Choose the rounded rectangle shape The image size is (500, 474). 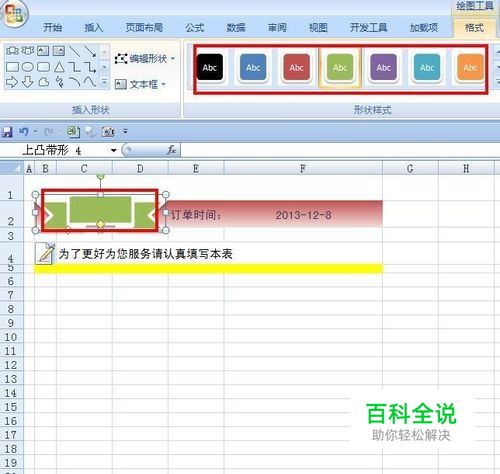(x=43, y=67)
